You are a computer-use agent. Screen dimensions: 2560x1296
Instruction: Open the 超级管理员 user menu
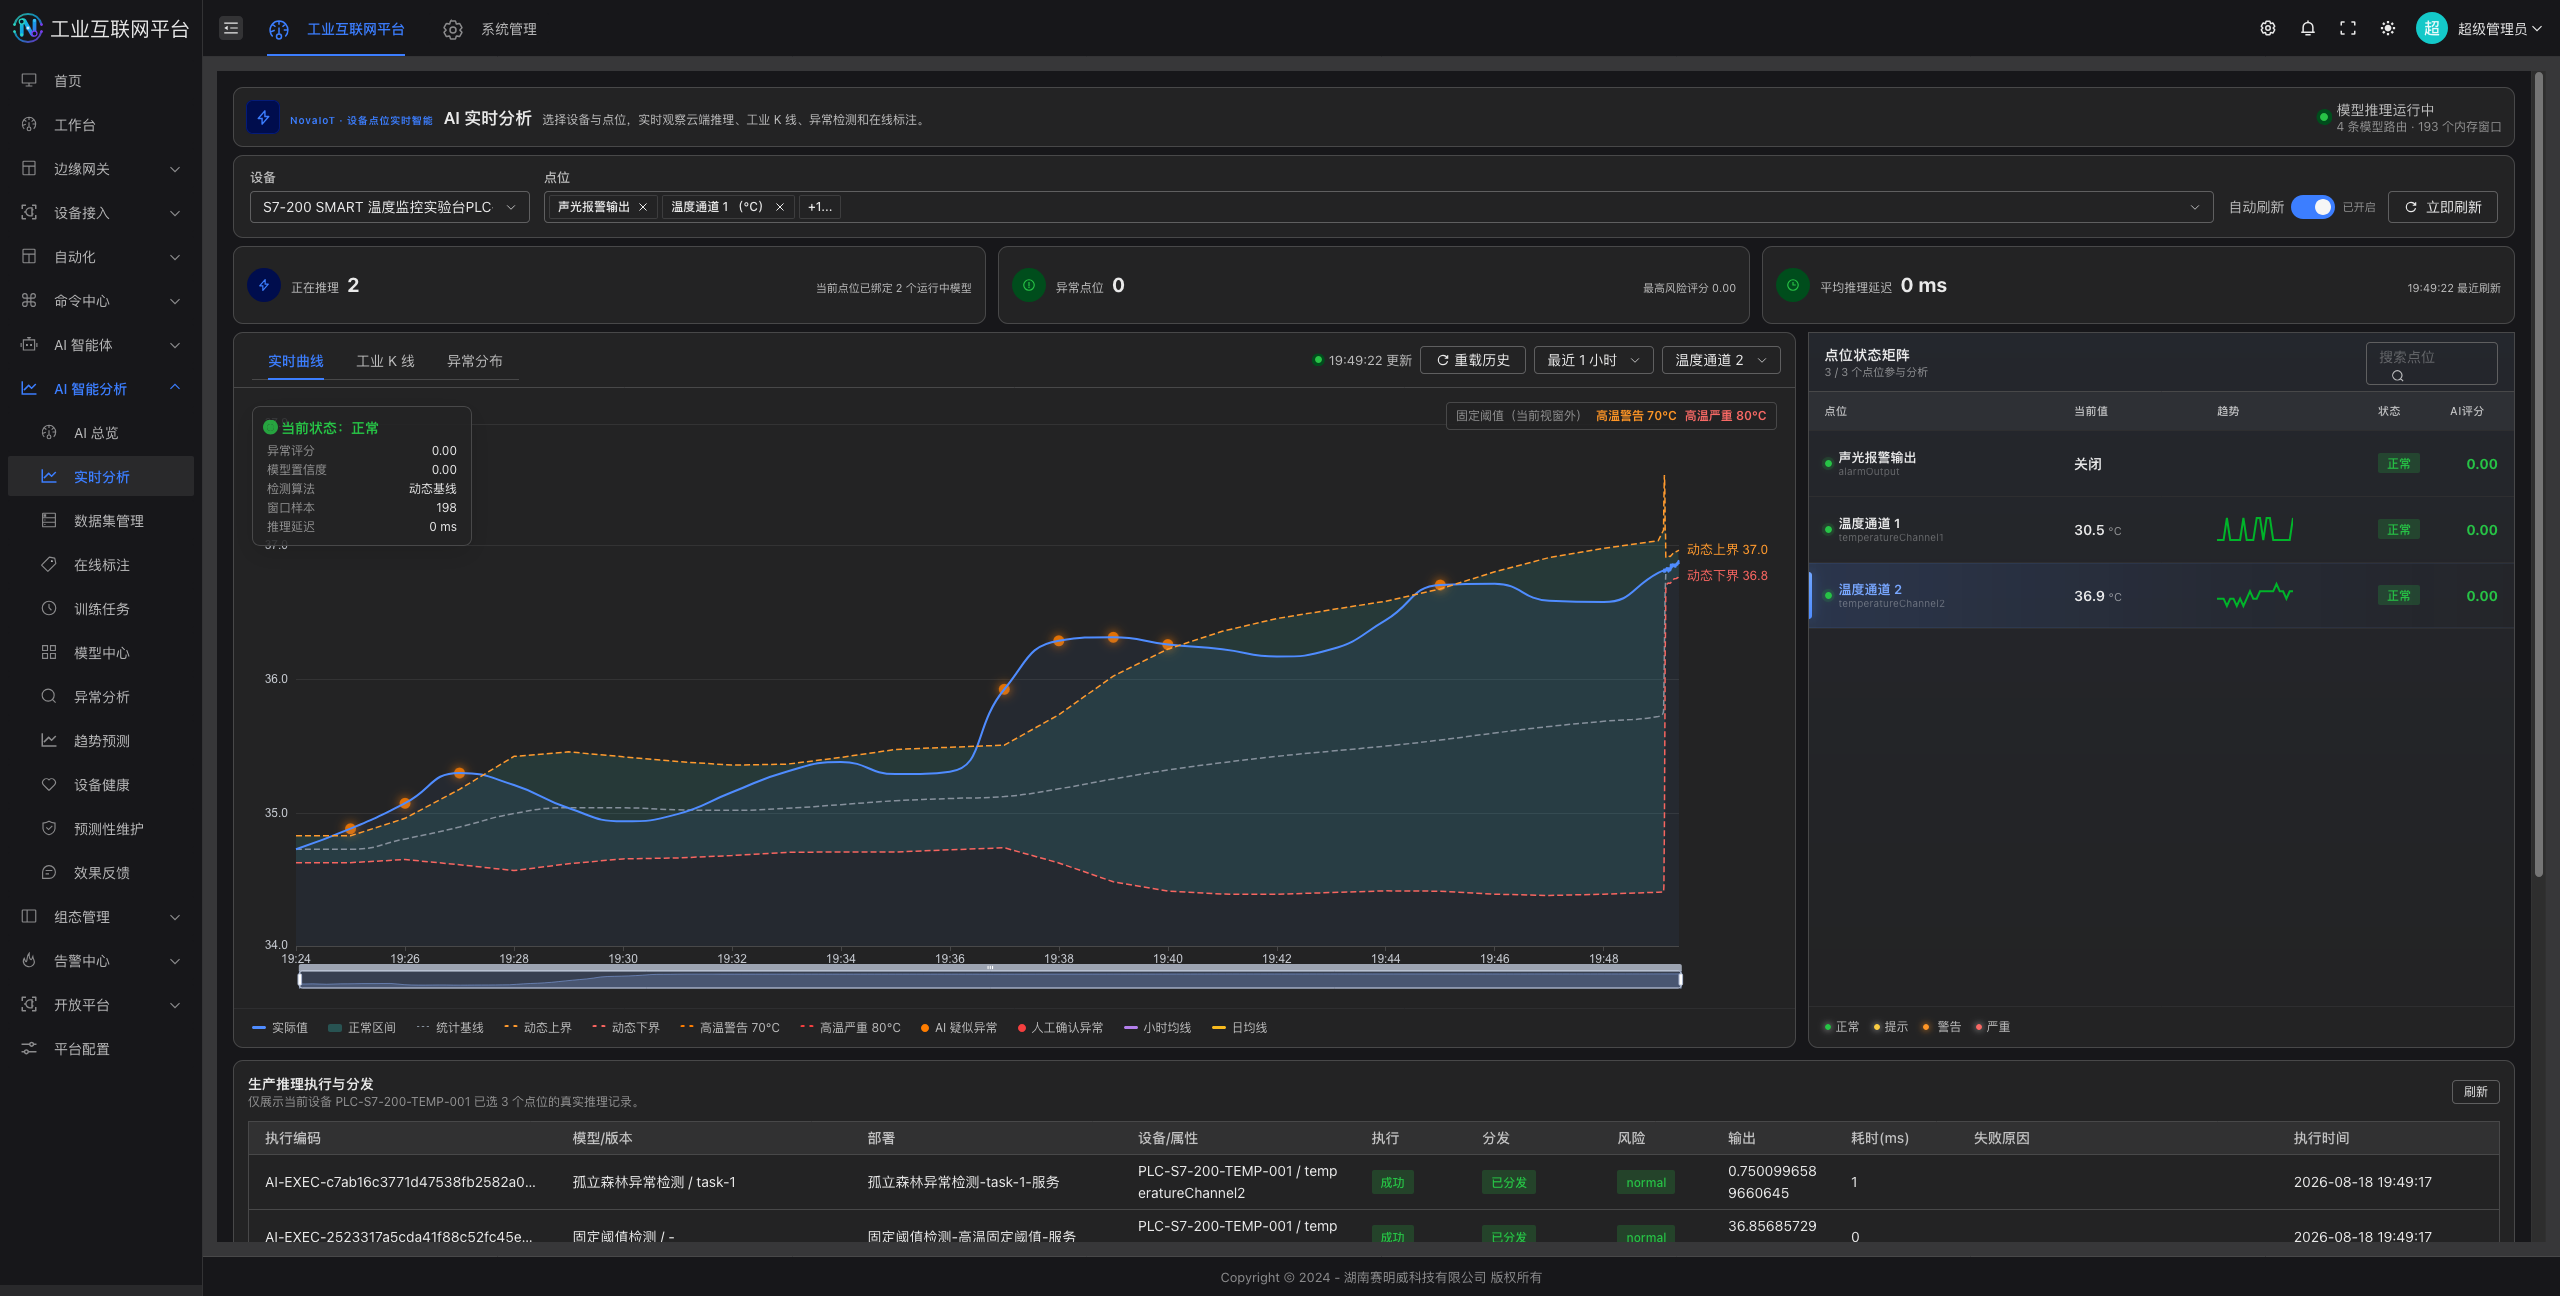coord(2499,29)
